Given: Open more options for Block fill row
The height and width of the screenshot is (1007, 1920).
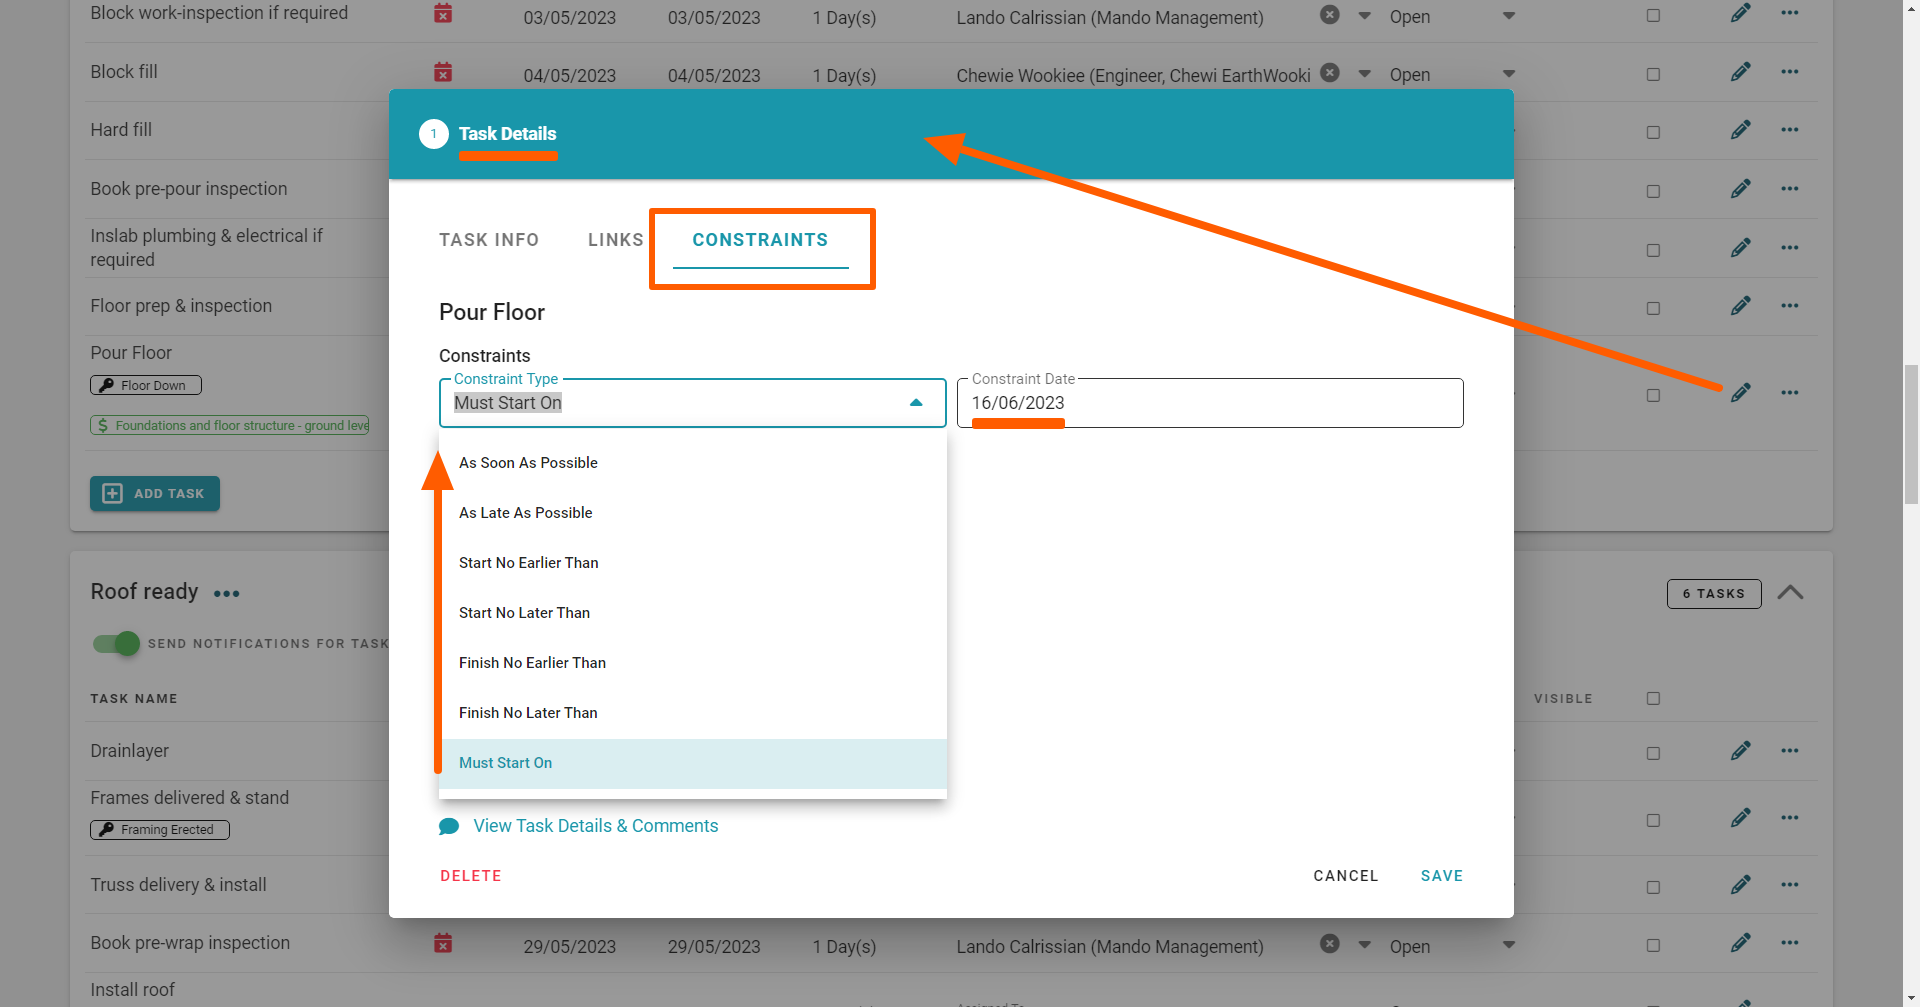Looking at the screenshot, I should pos(1790,72).
